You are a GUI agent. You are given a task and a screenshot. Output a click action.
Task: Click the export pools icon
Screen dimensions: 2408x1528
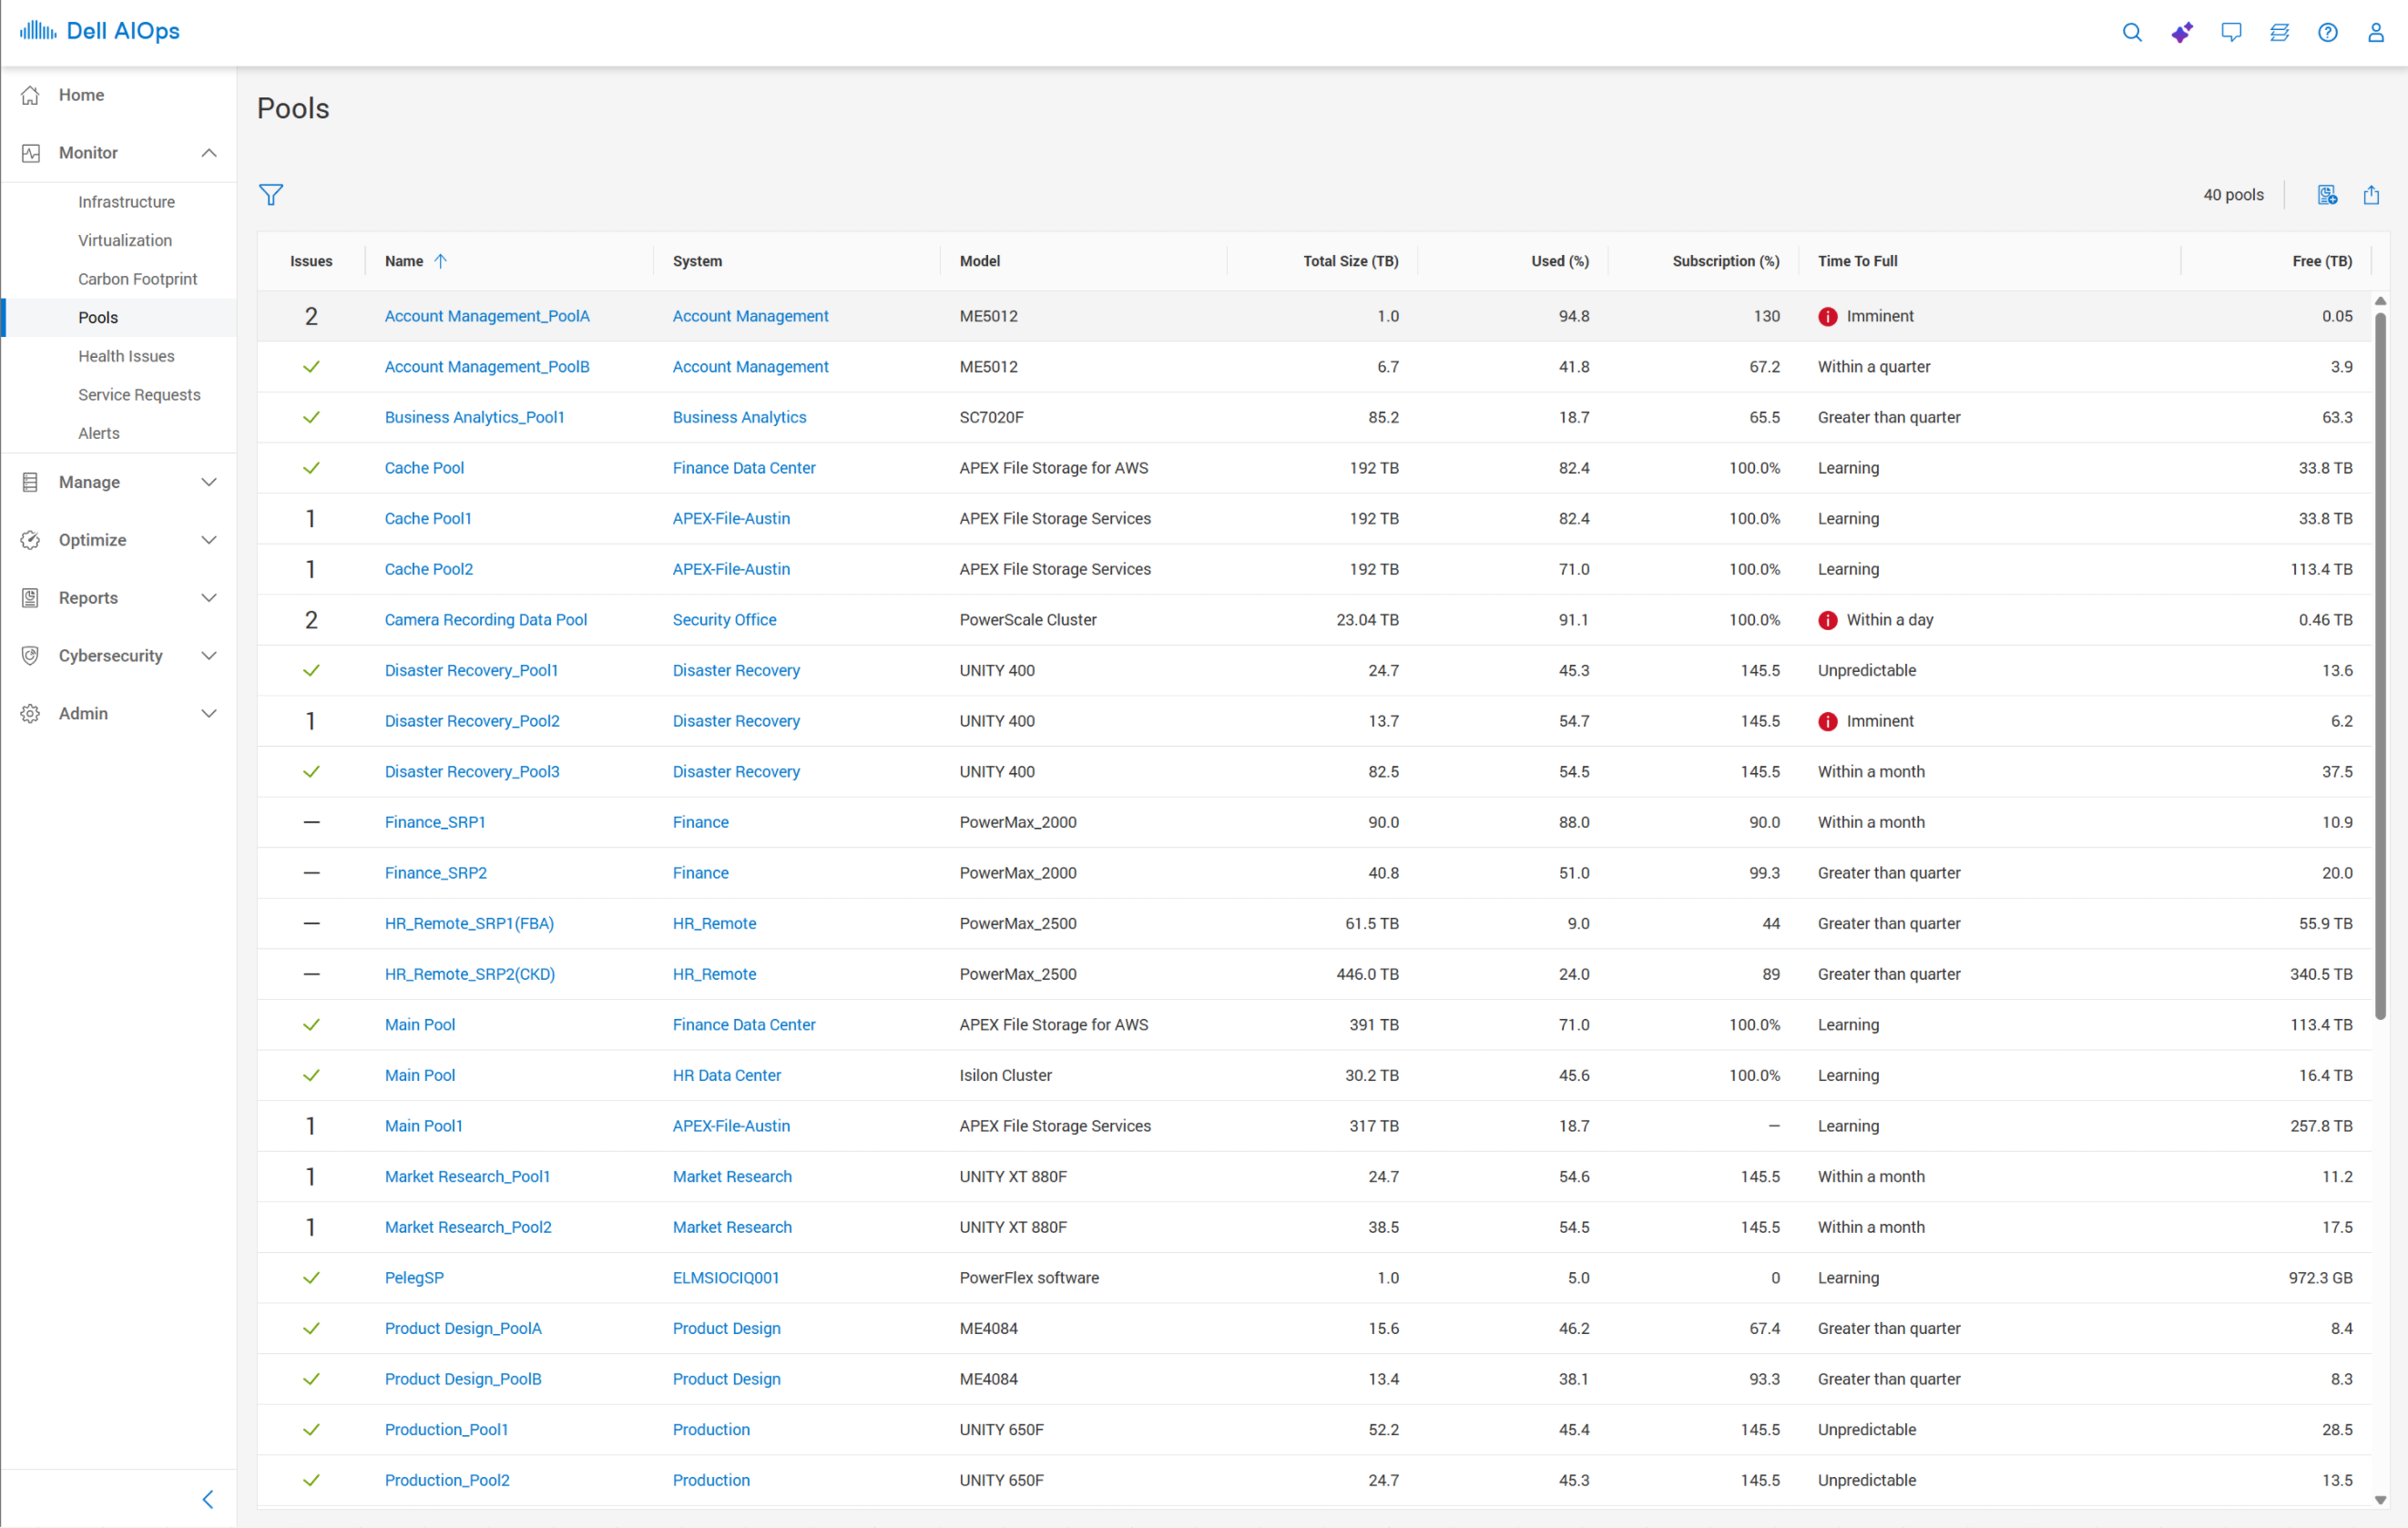(x=2371, y=195)
